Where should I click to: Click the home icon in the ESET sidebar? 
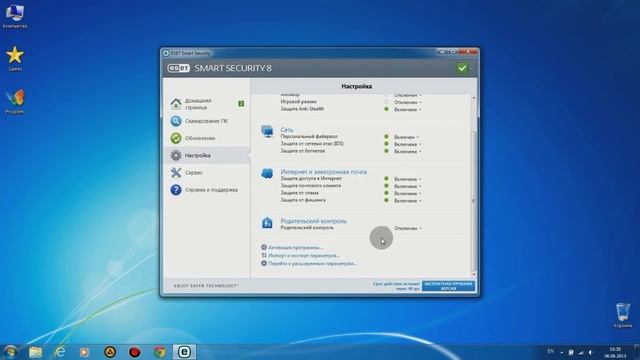coord(176,104)
